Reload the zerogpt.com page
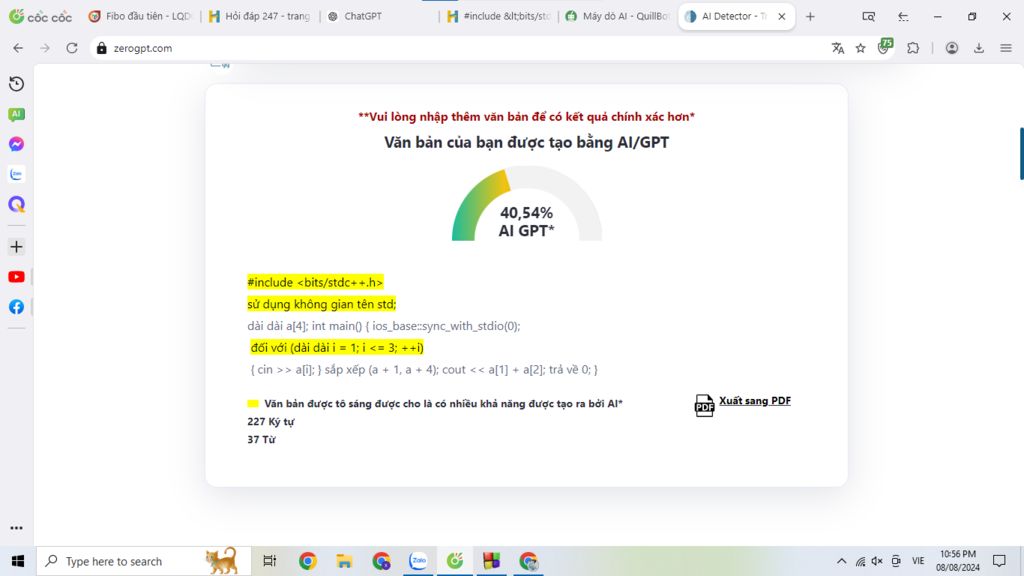 72,48
